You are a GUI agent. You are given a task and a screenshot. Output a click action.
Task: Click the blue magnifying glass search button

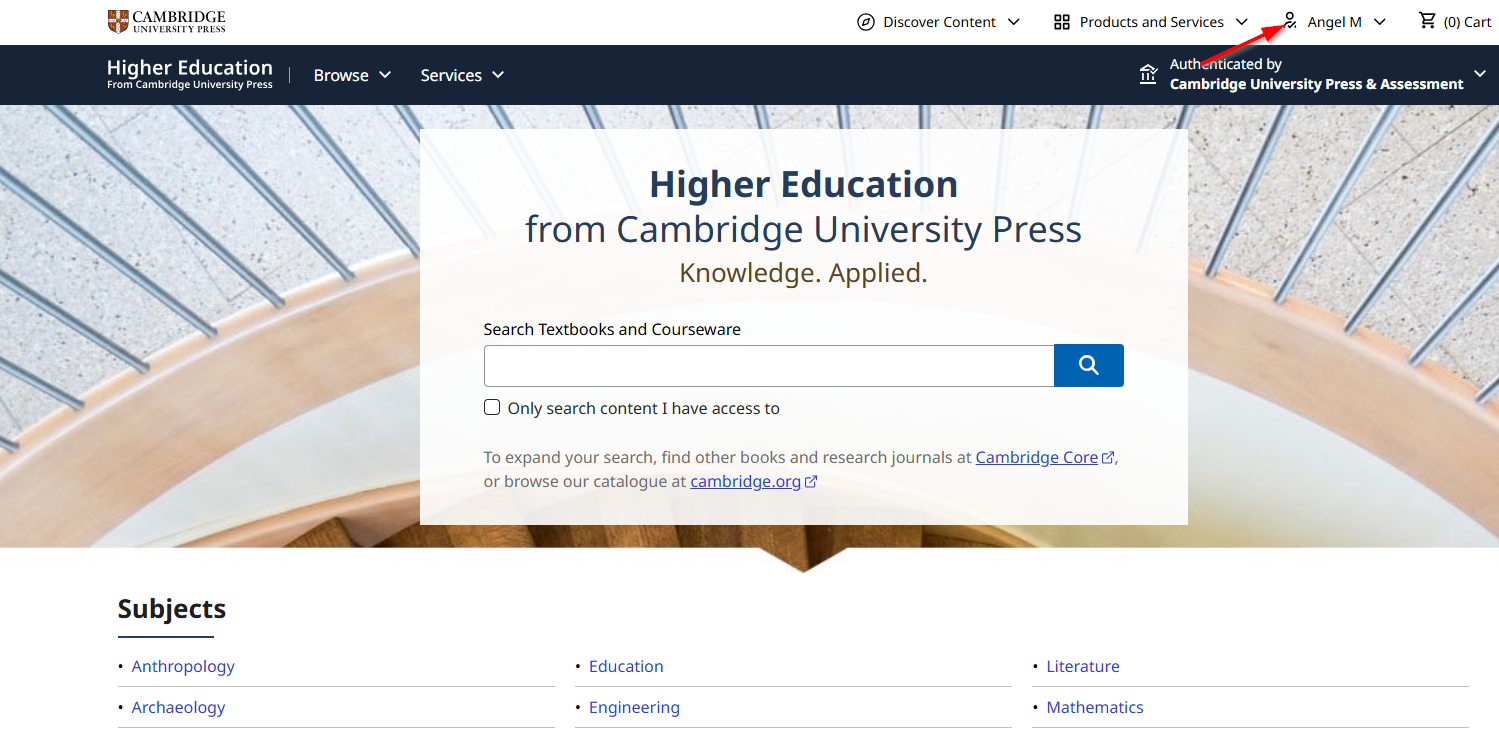click(x=1089, y=365)
